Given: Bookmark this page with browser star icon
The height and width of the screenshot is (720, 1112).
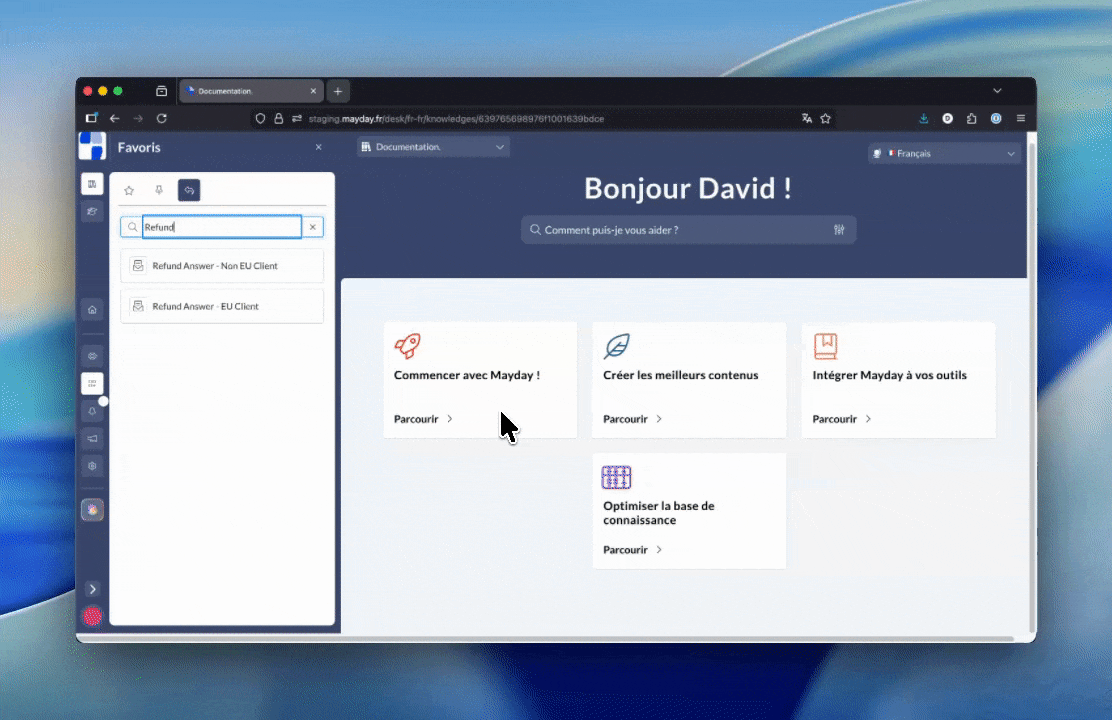Looking at the screenshot, I should pos(826,118).
